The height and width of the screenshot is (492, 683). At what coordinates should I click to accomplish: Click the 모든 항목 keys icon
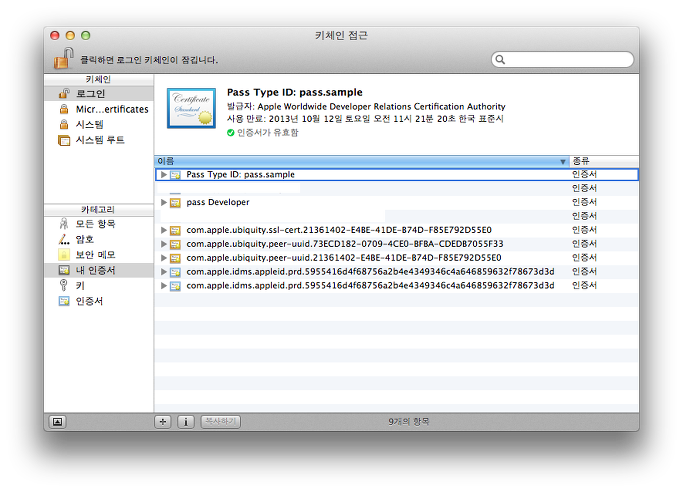64,224
